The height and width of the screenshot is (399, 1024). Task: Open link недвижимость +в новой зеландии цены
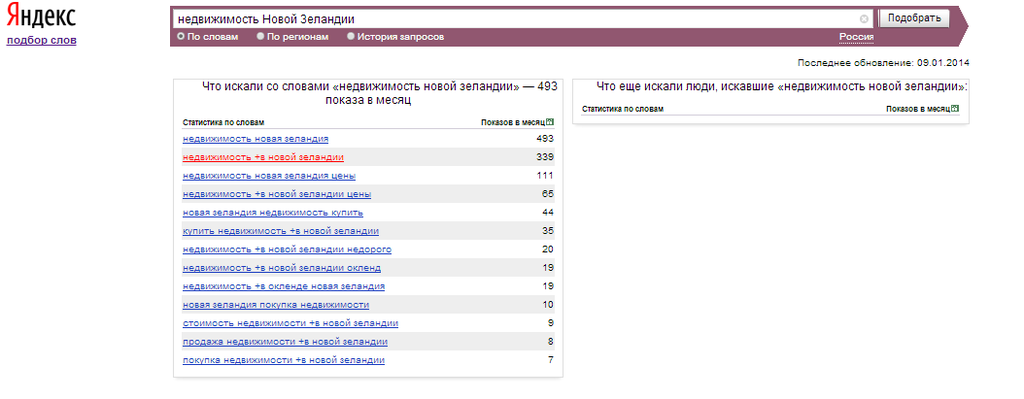(277, 195)
